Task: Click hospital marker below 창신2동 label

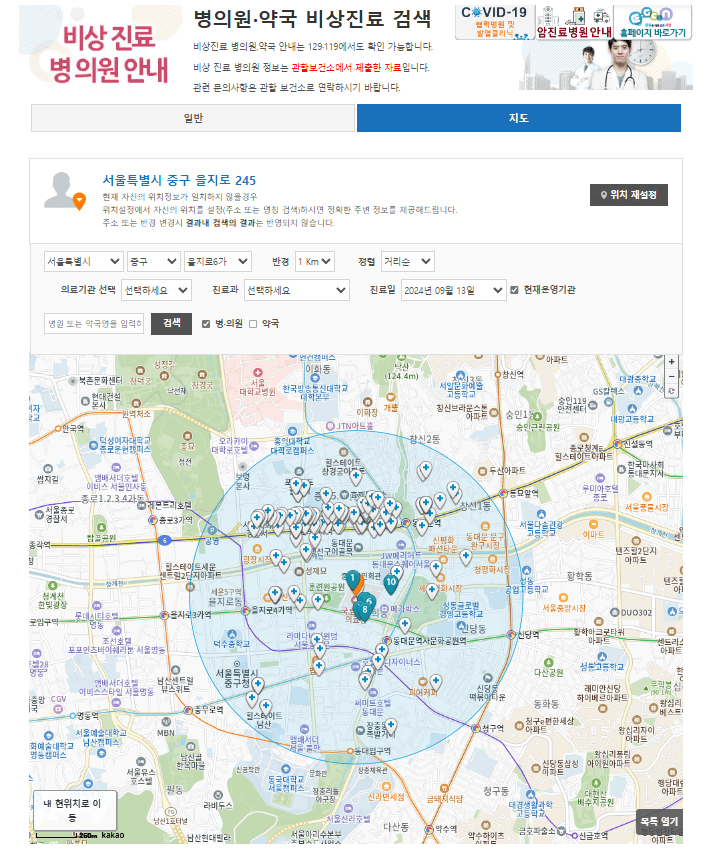Action: click(426, 469)
